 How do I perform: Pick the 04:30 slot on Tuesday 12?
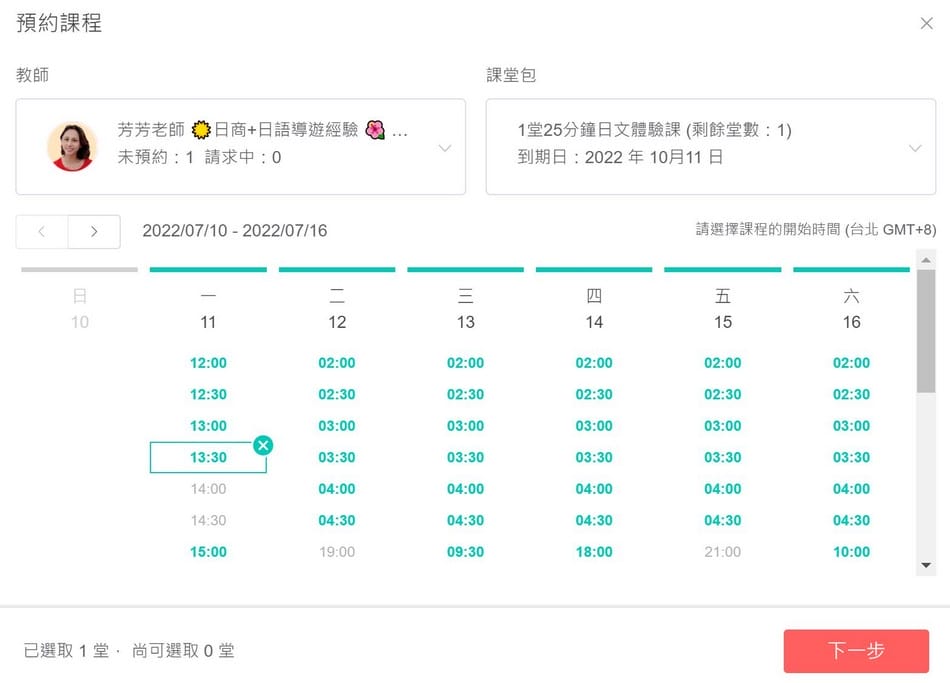point(337,521)
